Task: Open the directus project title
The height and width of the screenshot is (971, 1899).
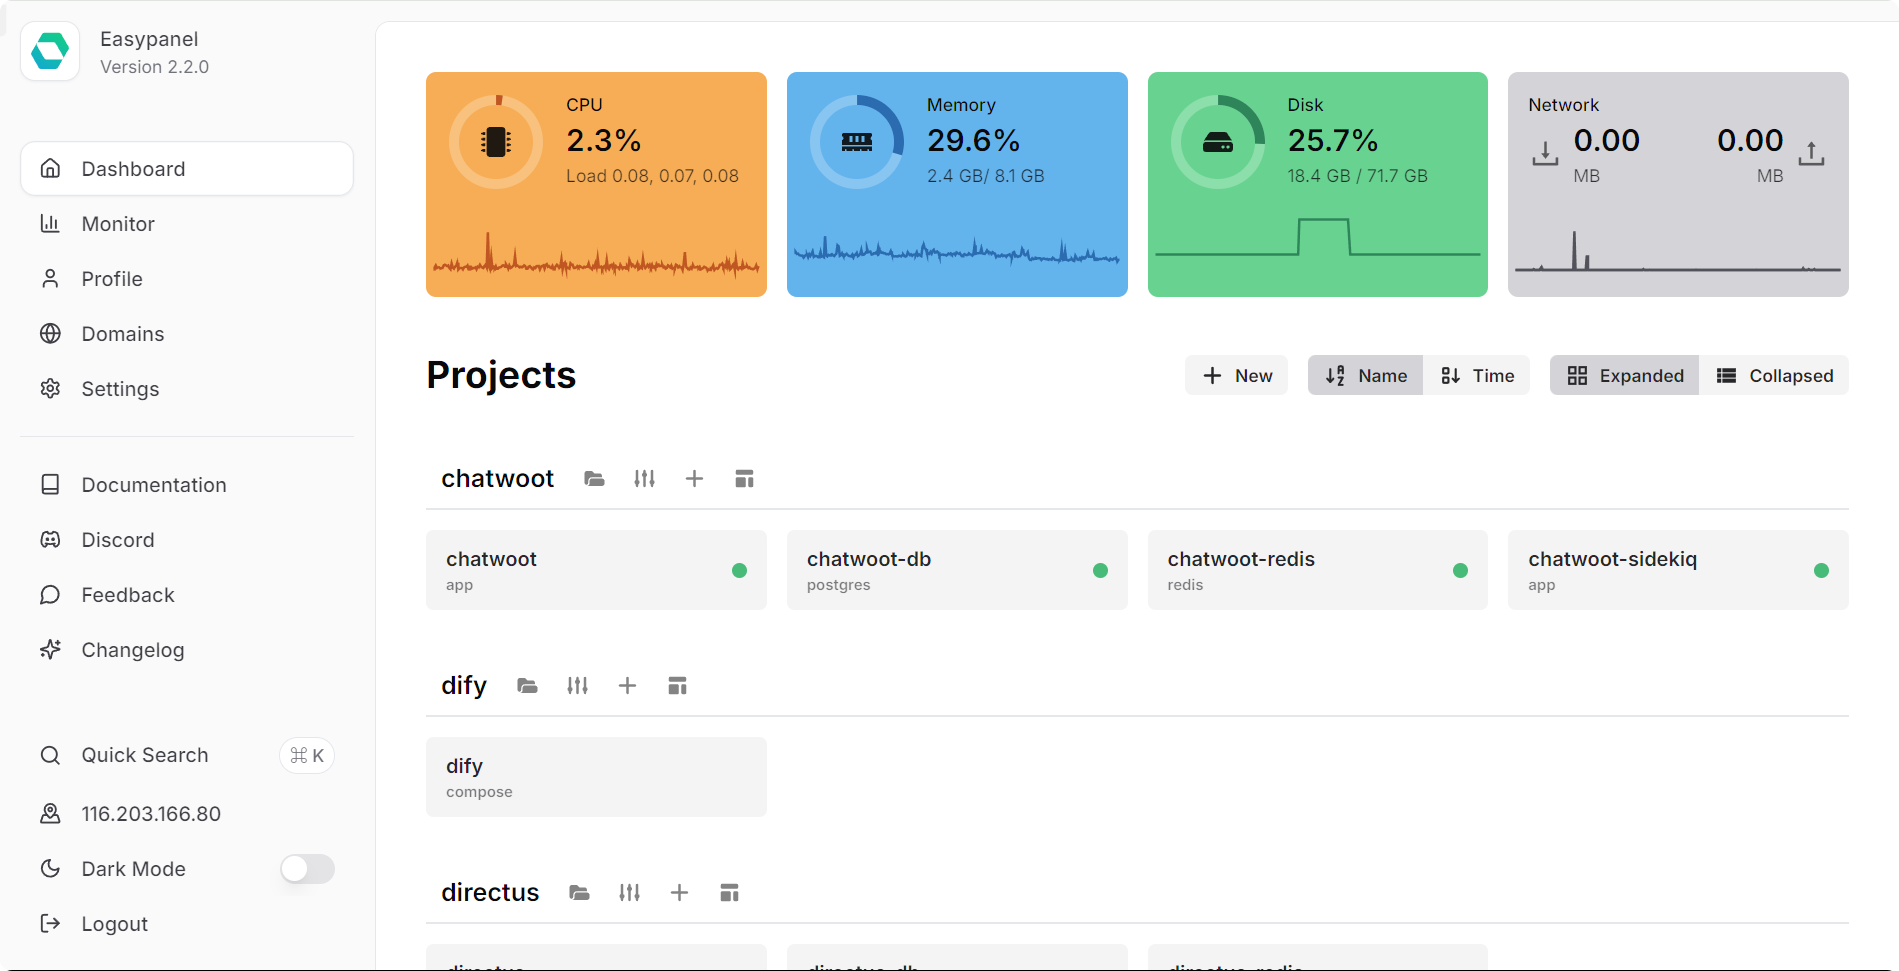Action: pyautogui.click(x=490, y=893)
